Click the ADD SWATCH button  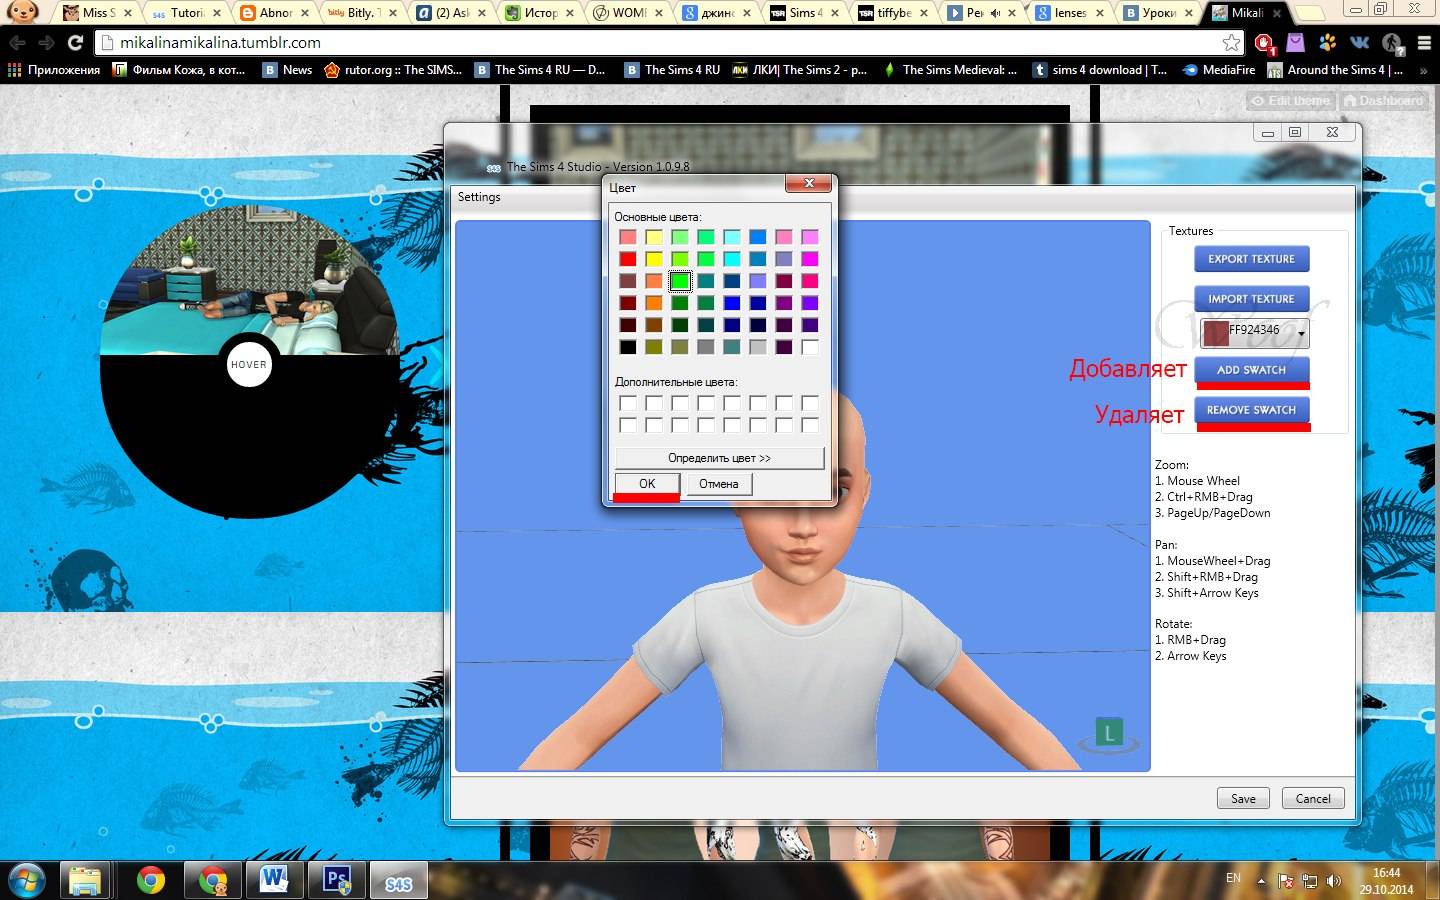coord(1251,370)
